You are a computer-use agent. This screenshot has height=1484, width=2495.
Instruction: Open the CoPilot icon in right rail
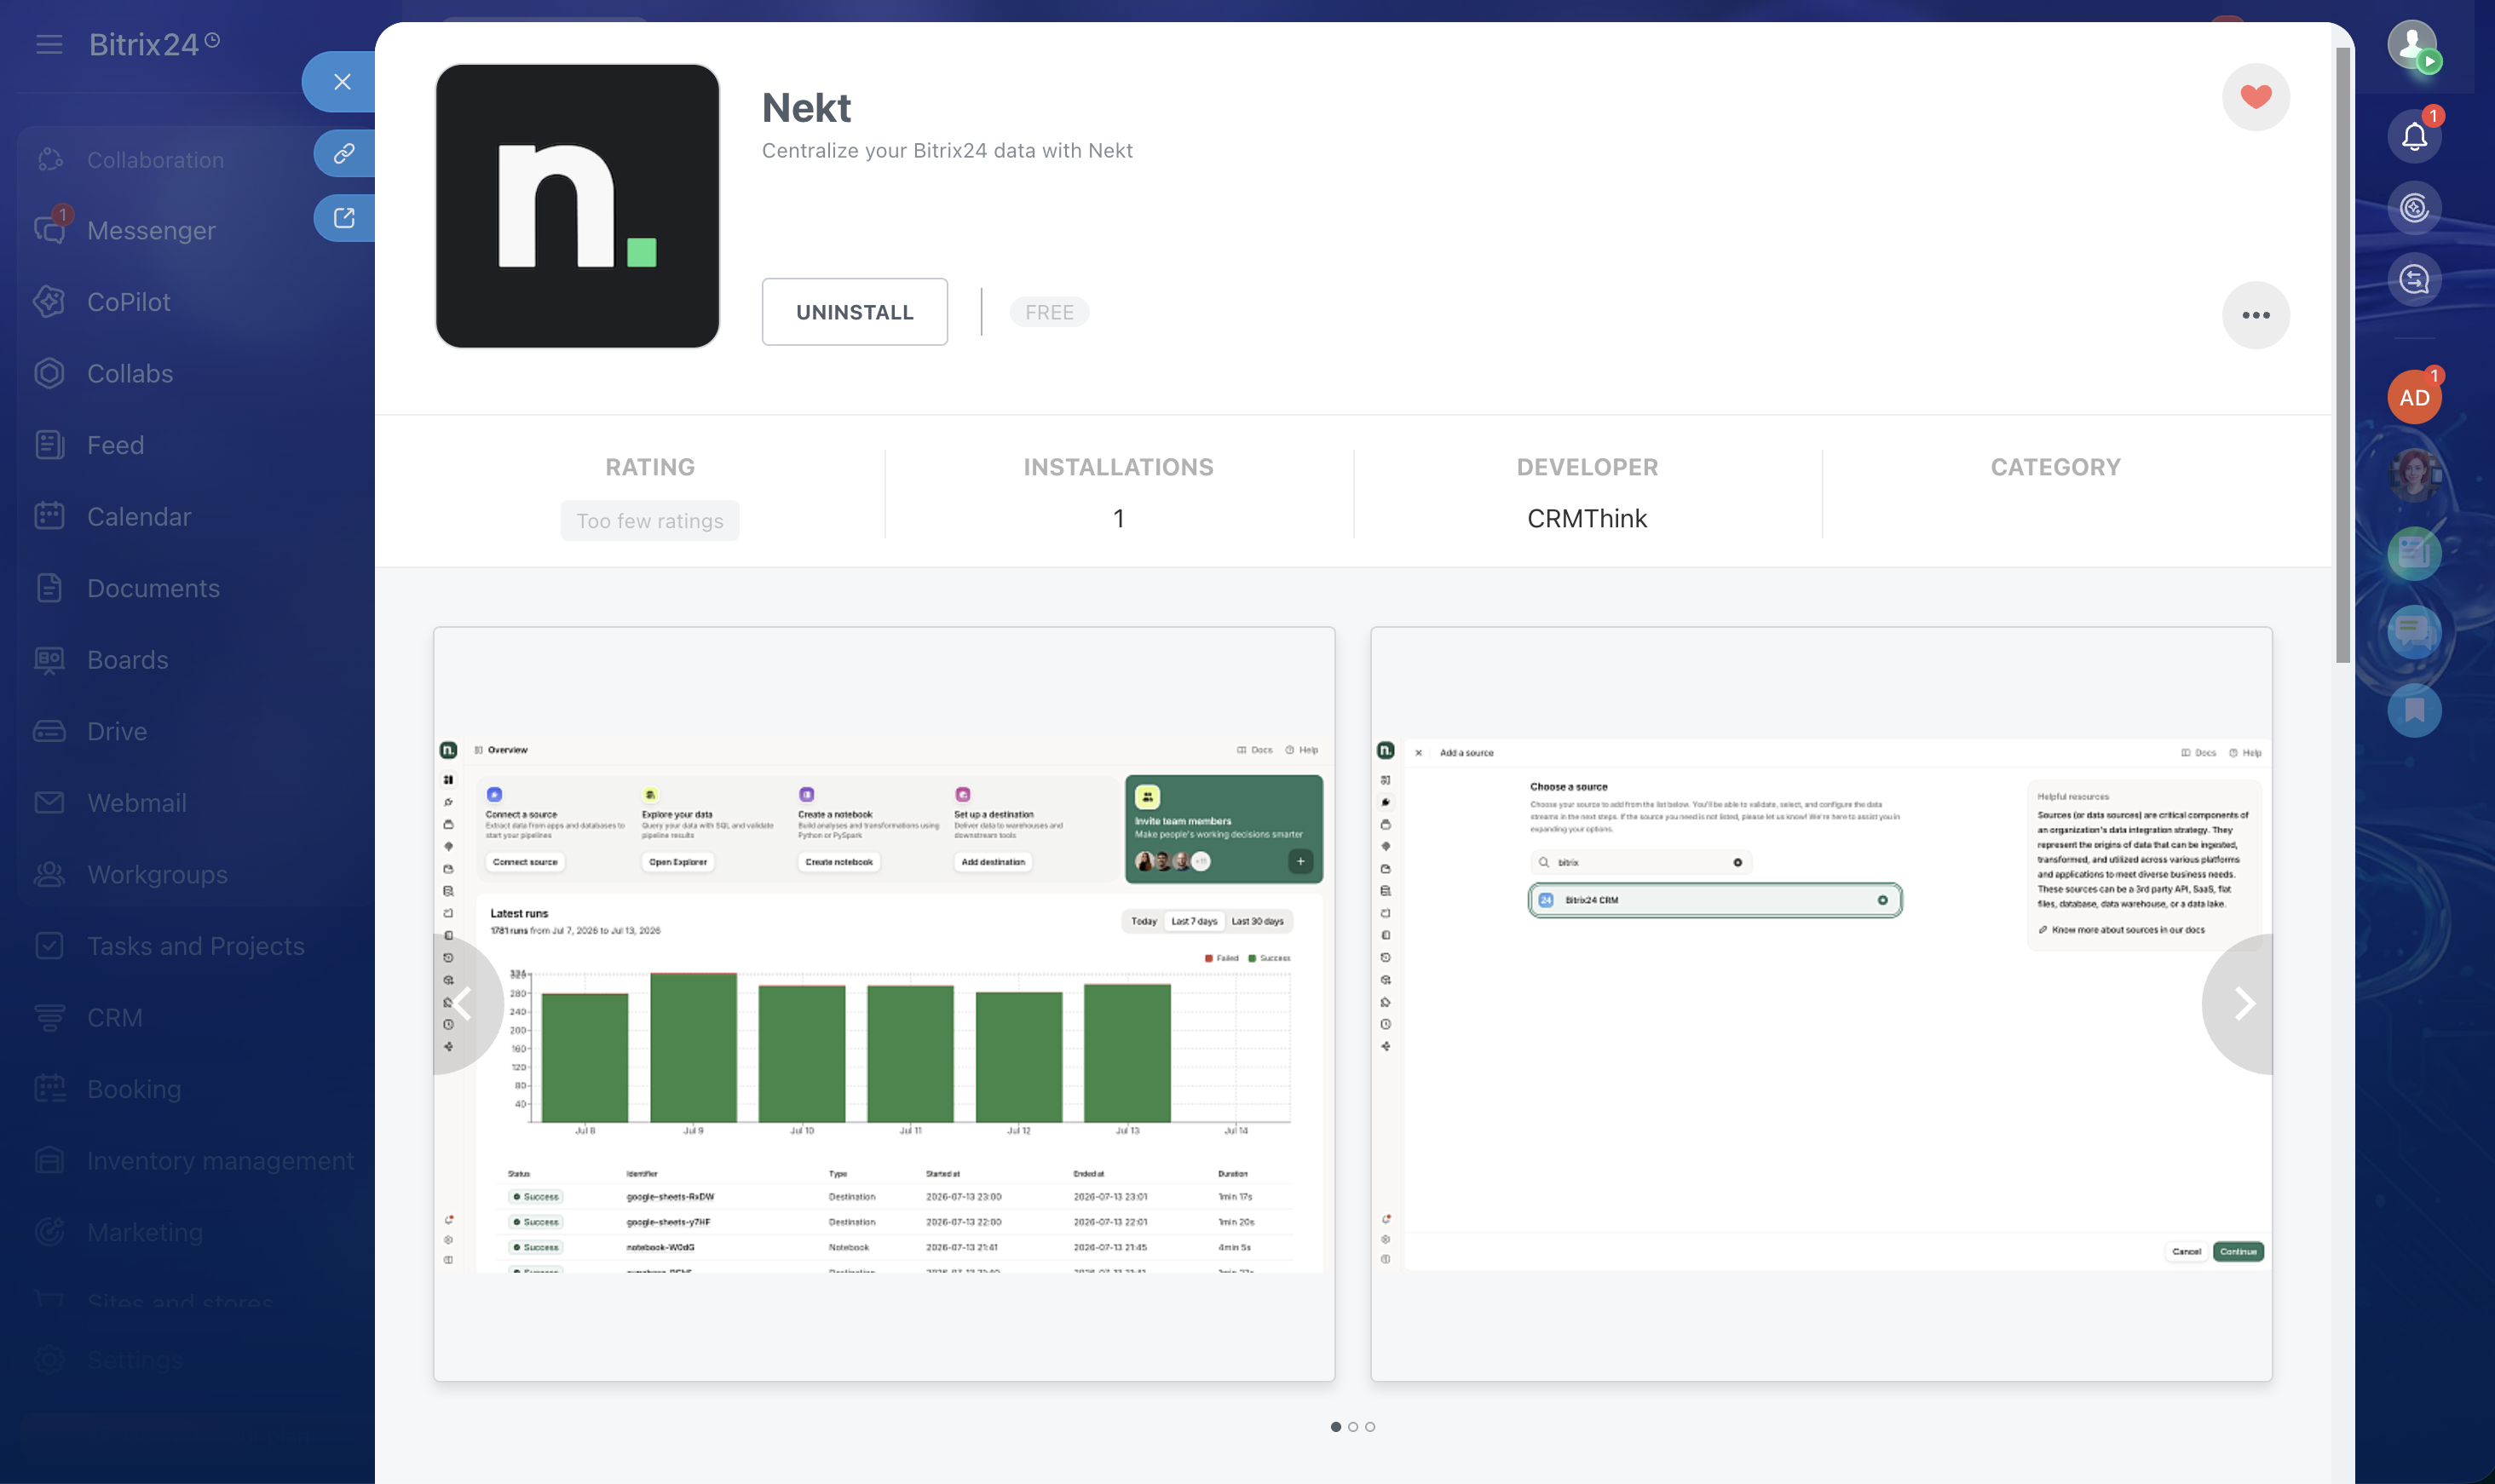pos(2414,208)
